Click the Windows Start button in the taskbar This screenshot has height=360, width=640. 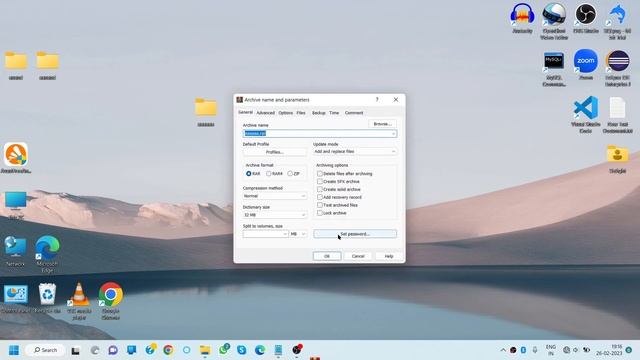click(14, 350)
